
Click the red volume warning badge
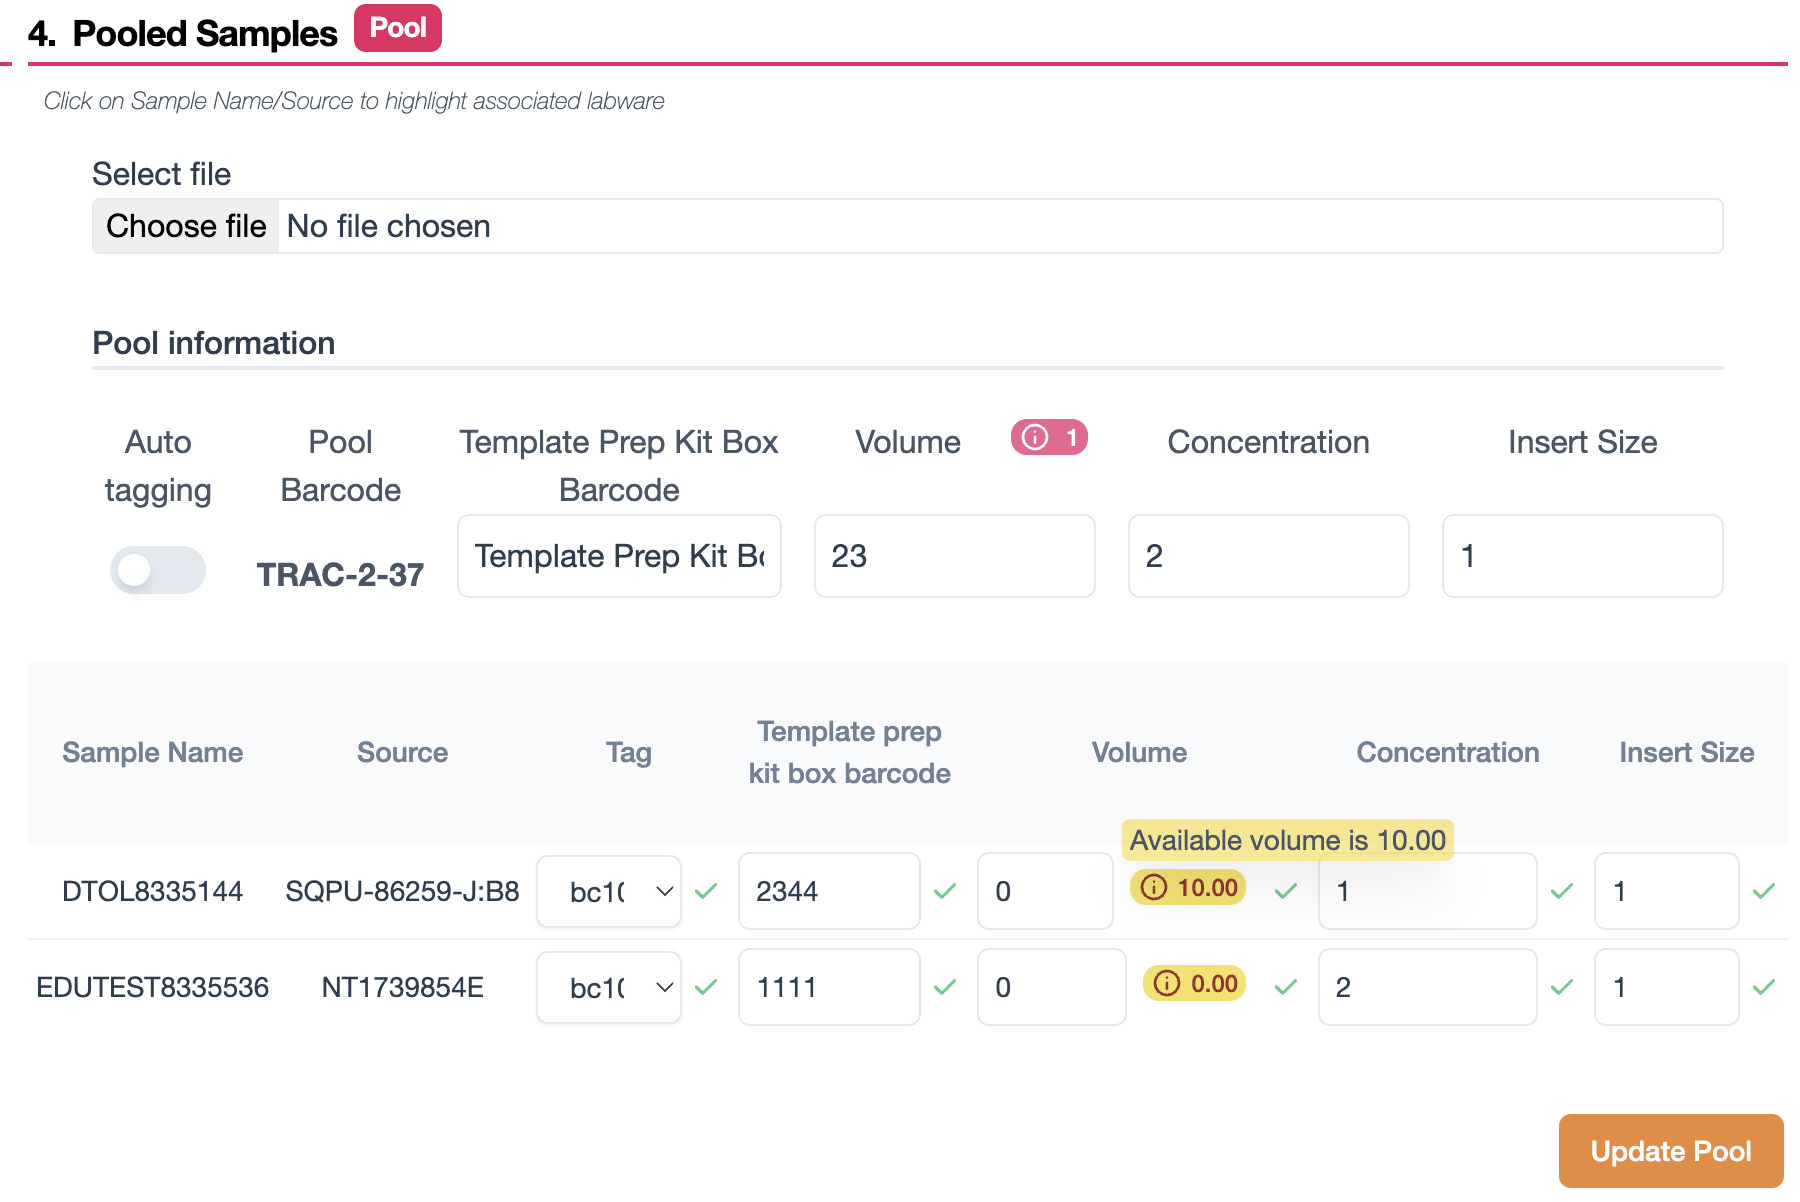(x=1048, y=438)
